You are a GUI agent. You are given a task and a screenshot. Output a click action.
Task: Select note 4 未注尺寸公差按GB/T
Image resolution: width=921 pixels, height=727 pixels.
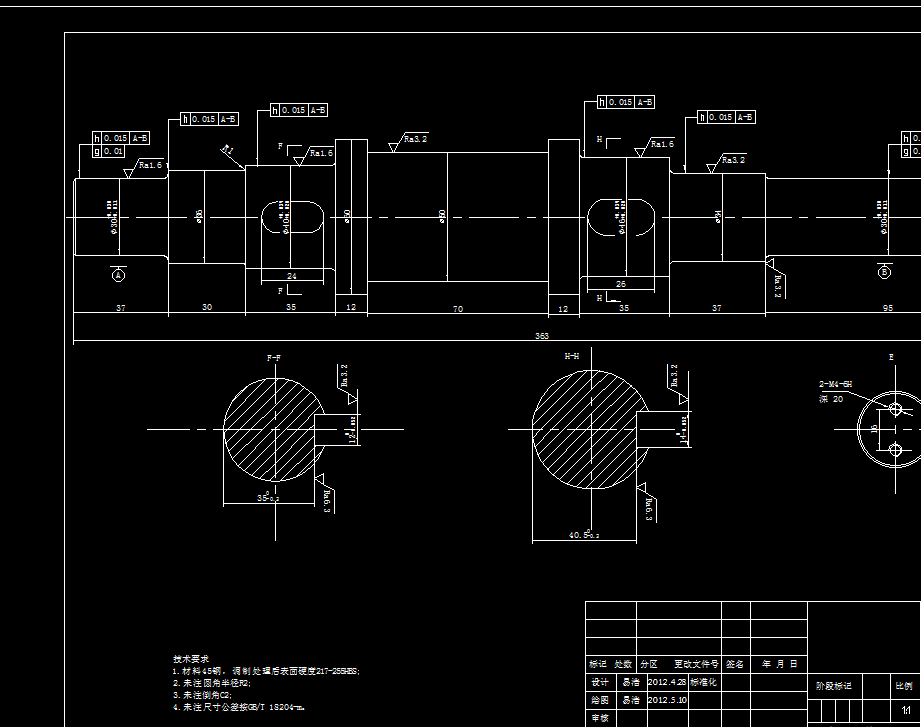pos(238,707)
